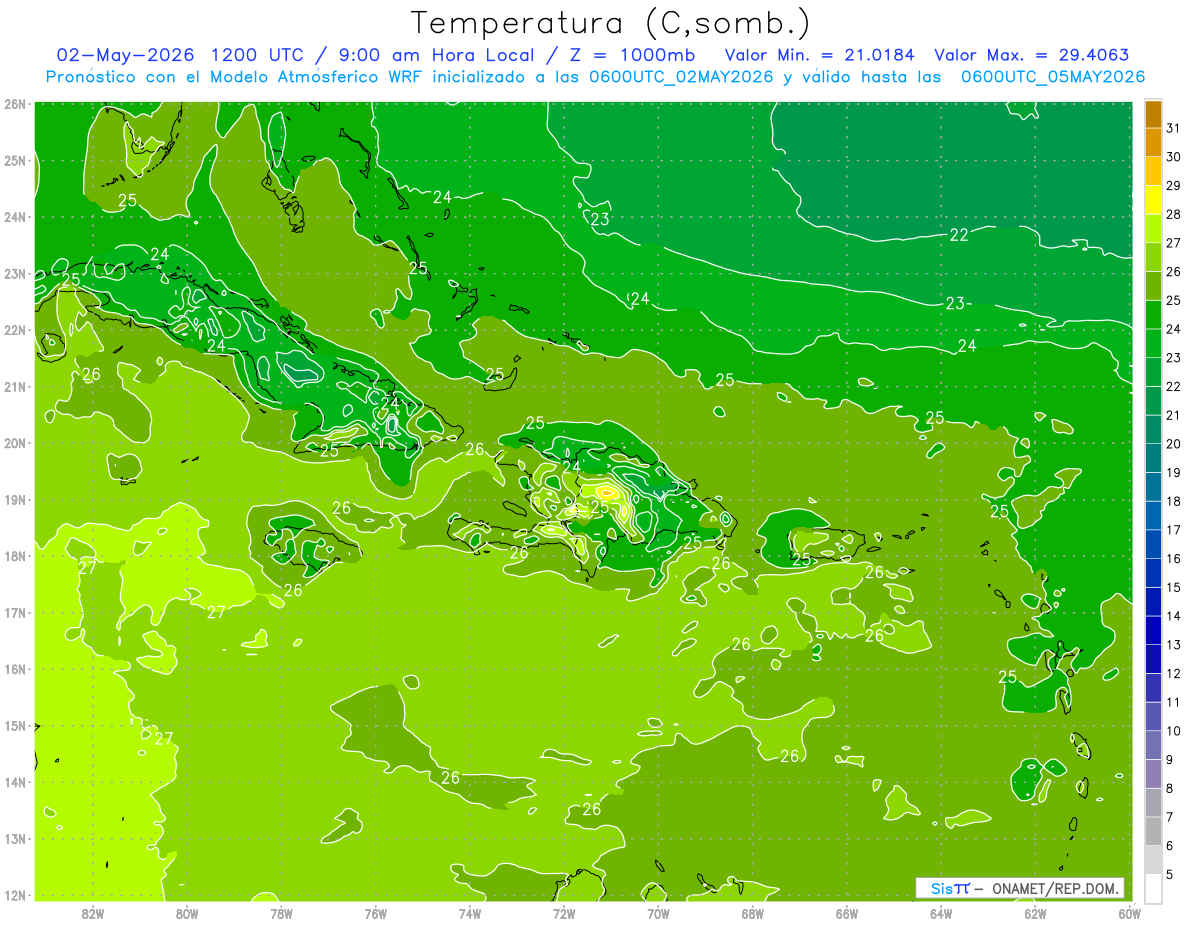The image size is (1200, 927).
Task: Click the purple 9 degree legend swatch
Action: tap(1153, 774)
